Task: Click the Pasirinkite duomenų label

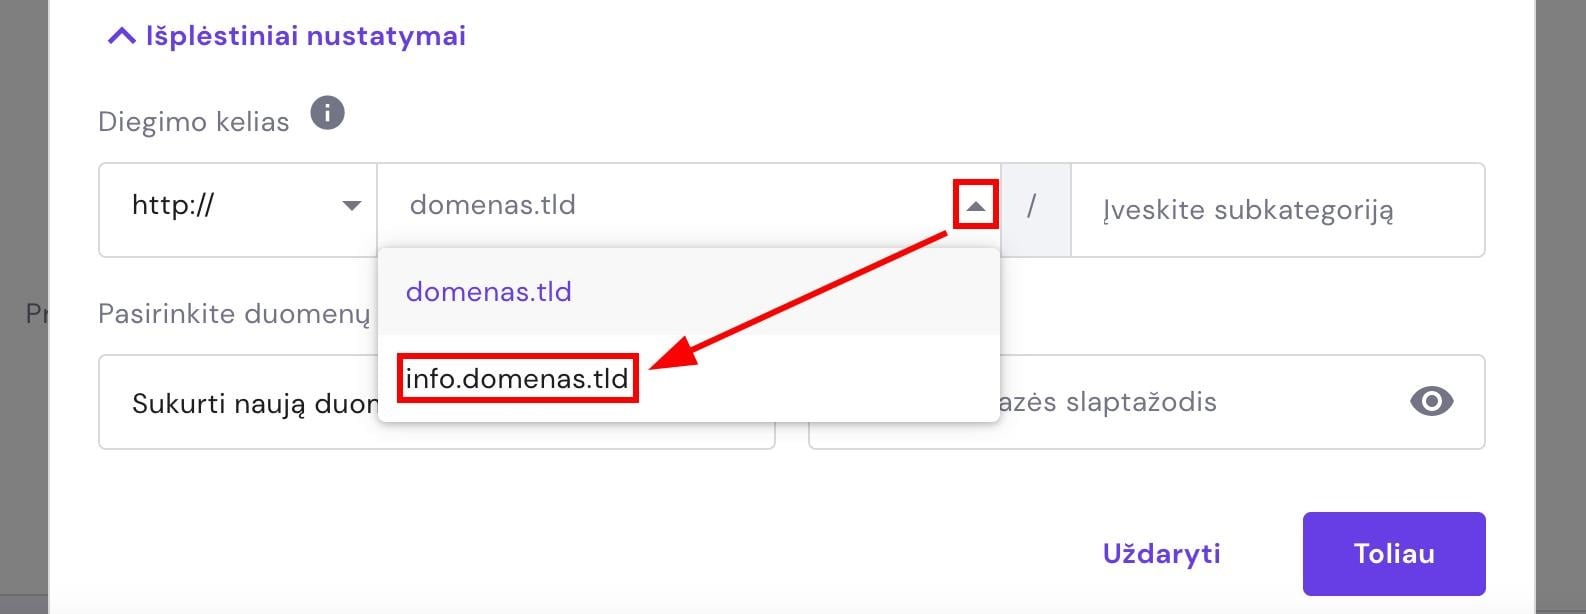Action: tap(234, 314)
